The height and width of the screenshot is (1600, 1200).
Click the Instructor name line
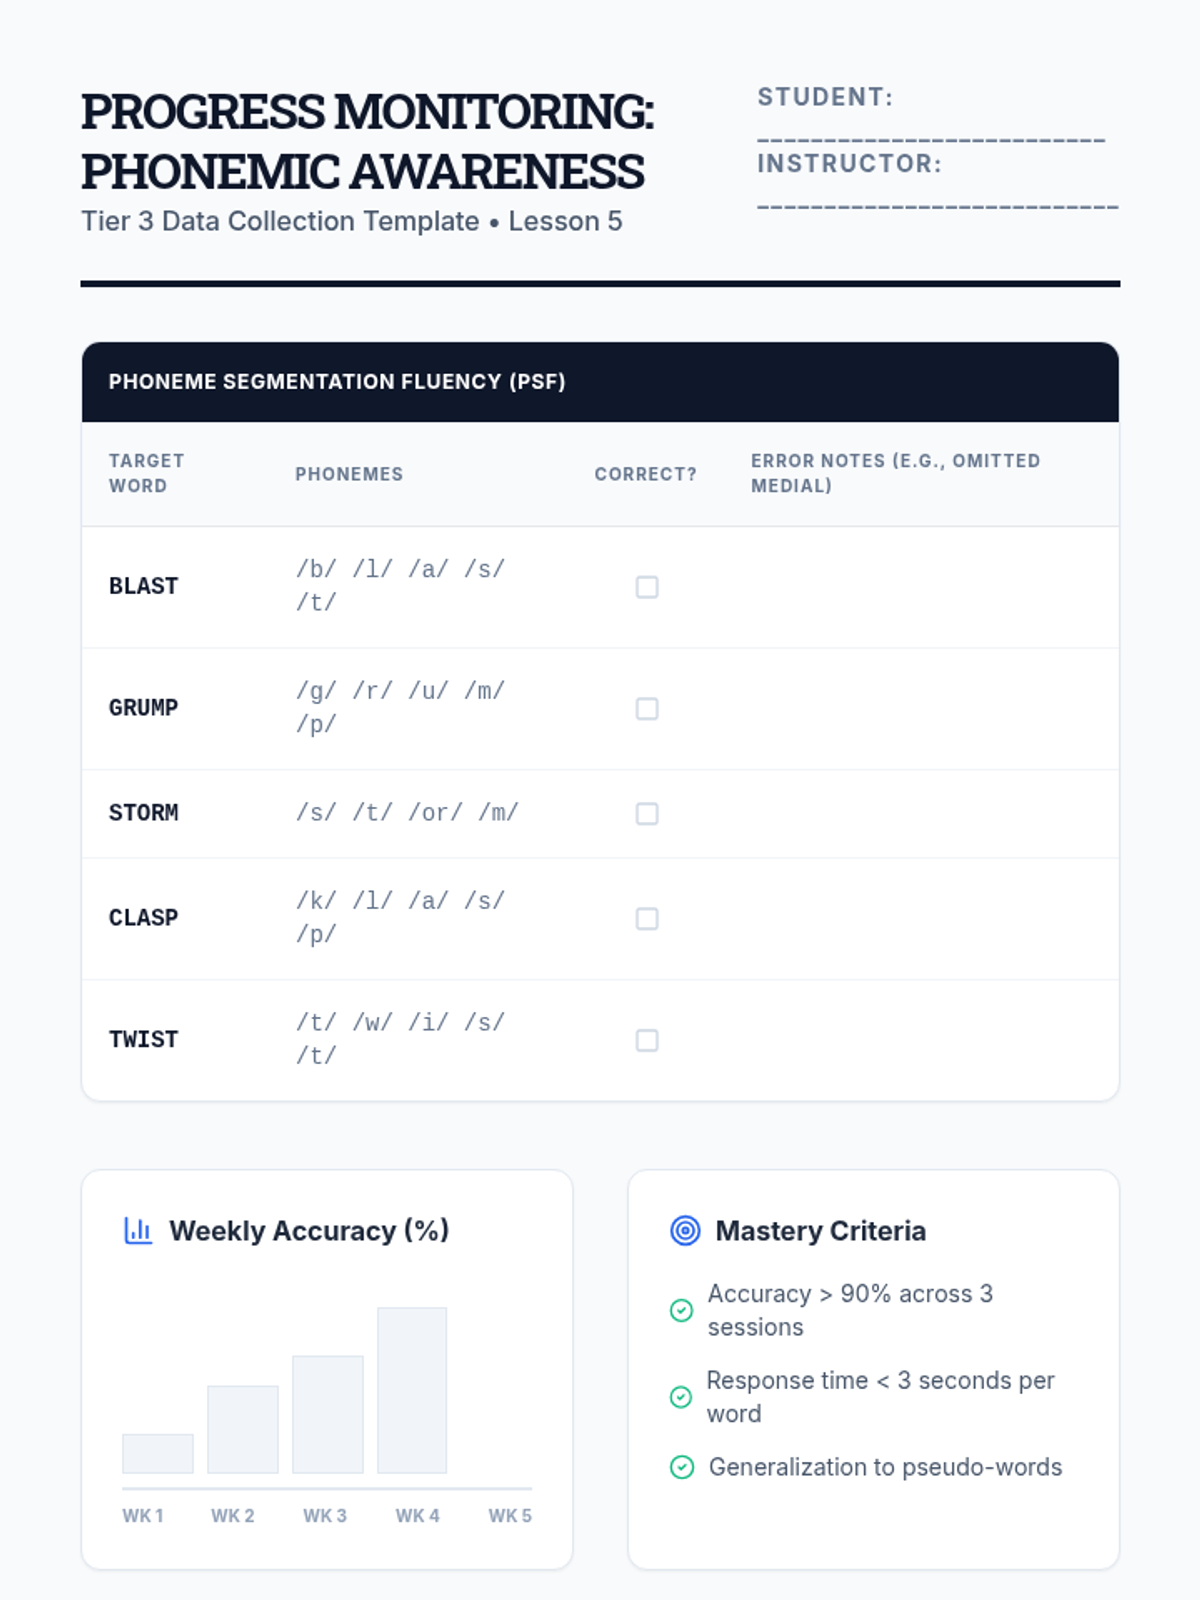click(x=937, y=205)
